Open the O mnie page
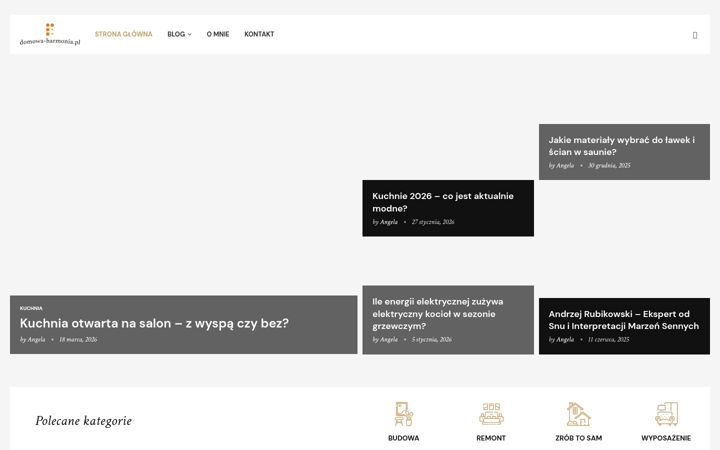This screenshot has height=450, width=720. click(218, 34)
